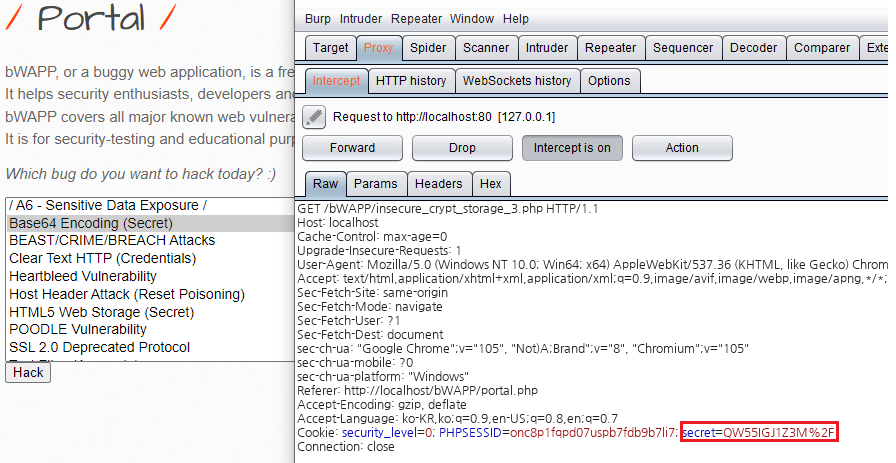
Task: Switch to the Hex view tab
Action: click(490, 183)
